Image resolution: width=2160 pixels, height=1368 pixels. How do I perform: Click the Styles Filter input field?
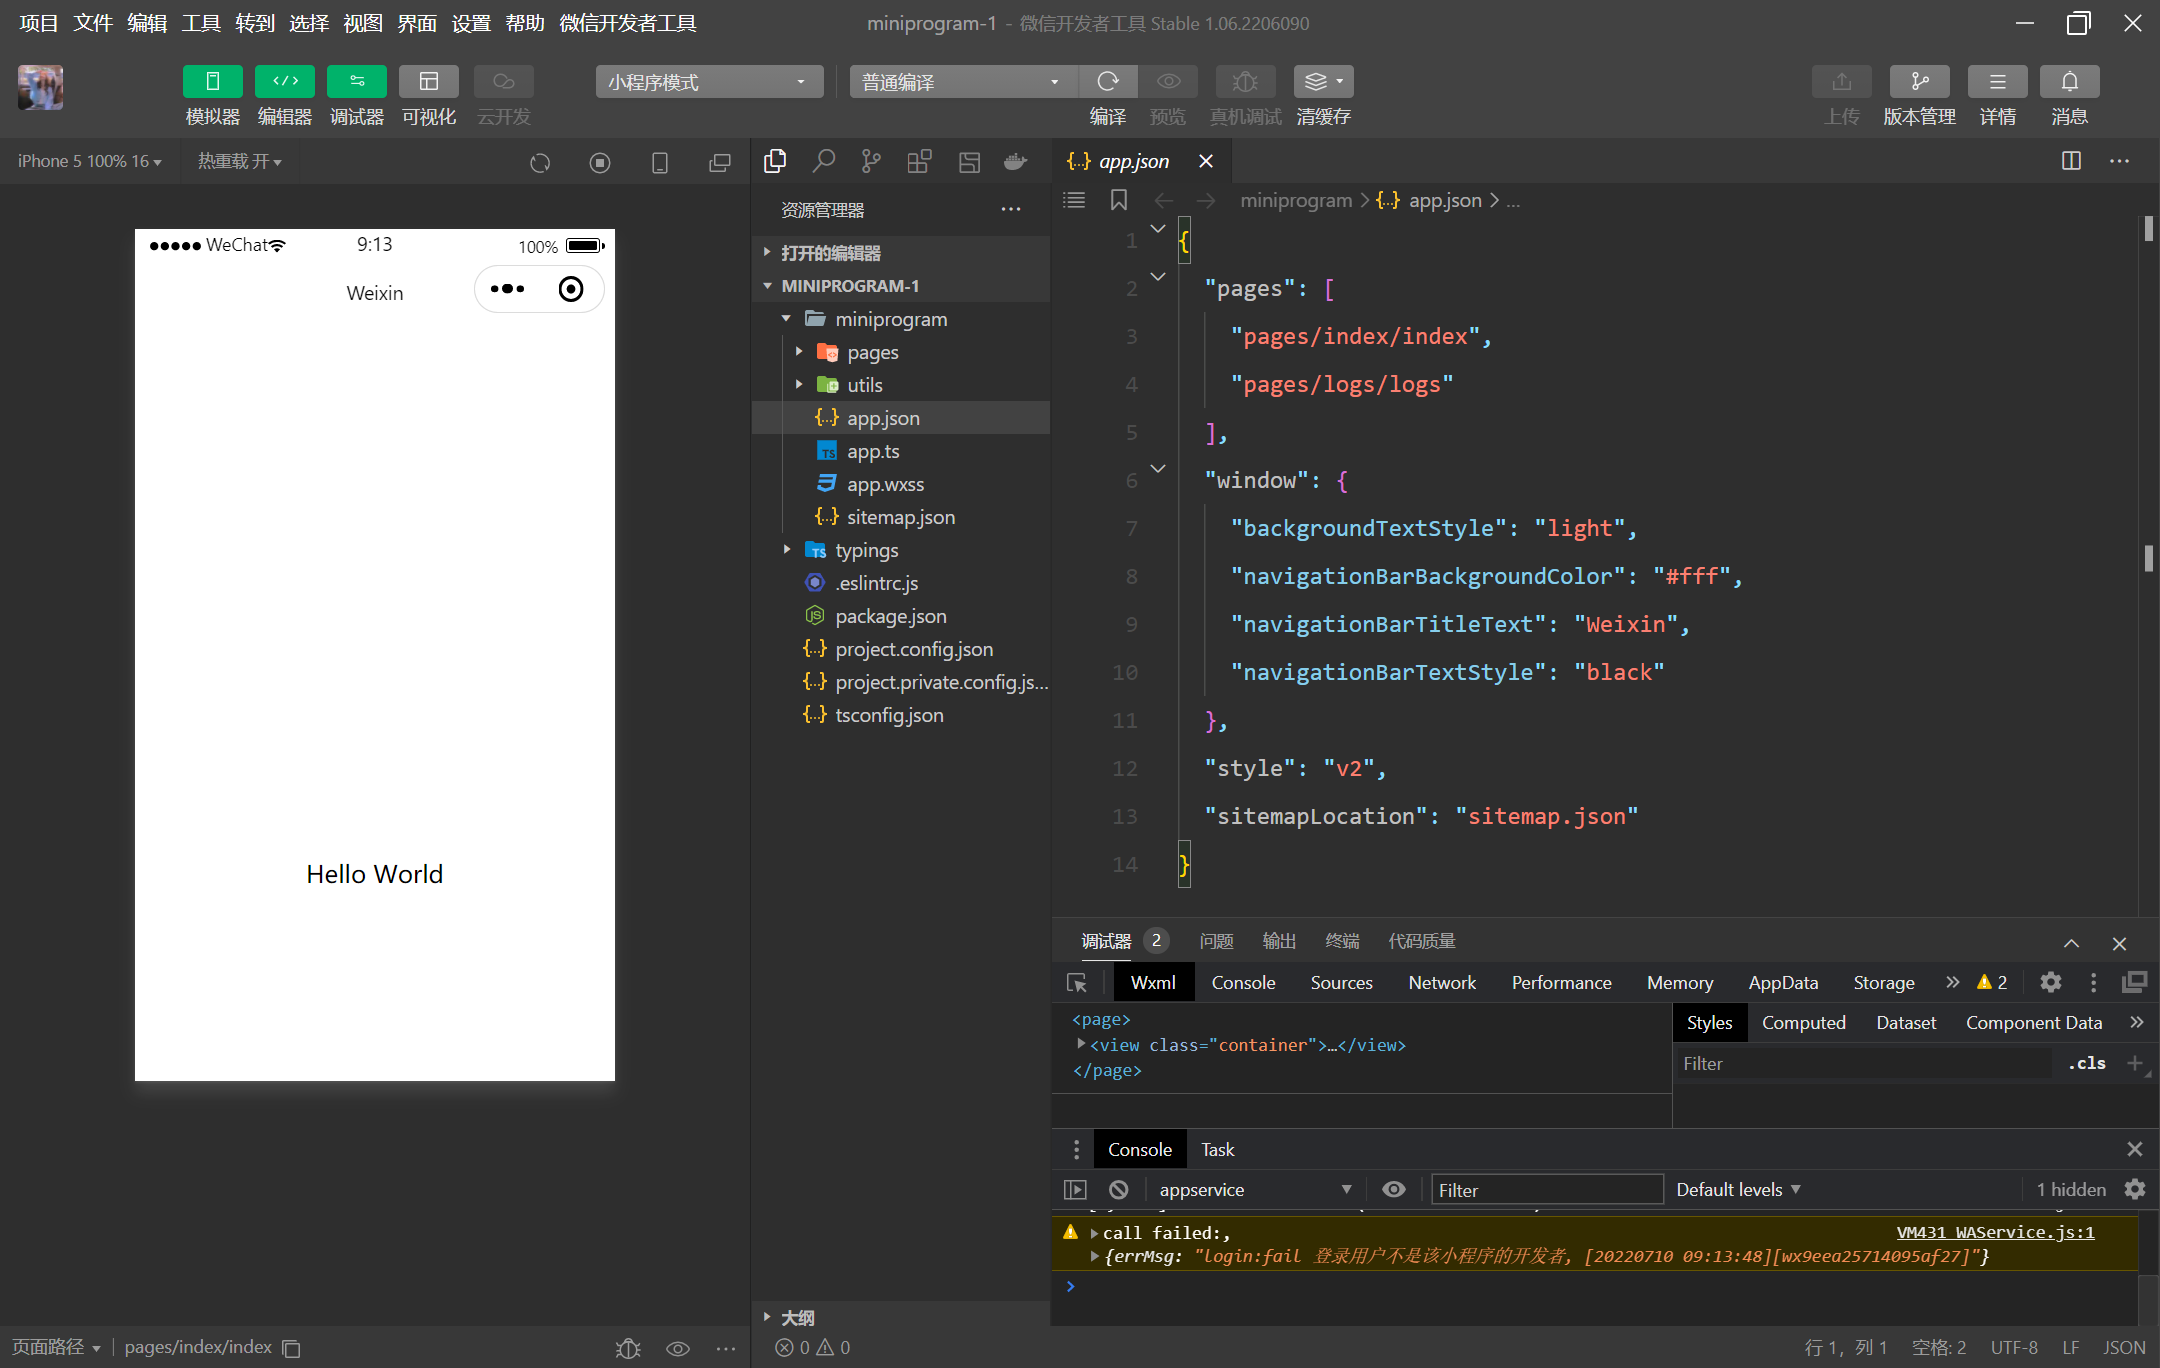1863,1064
